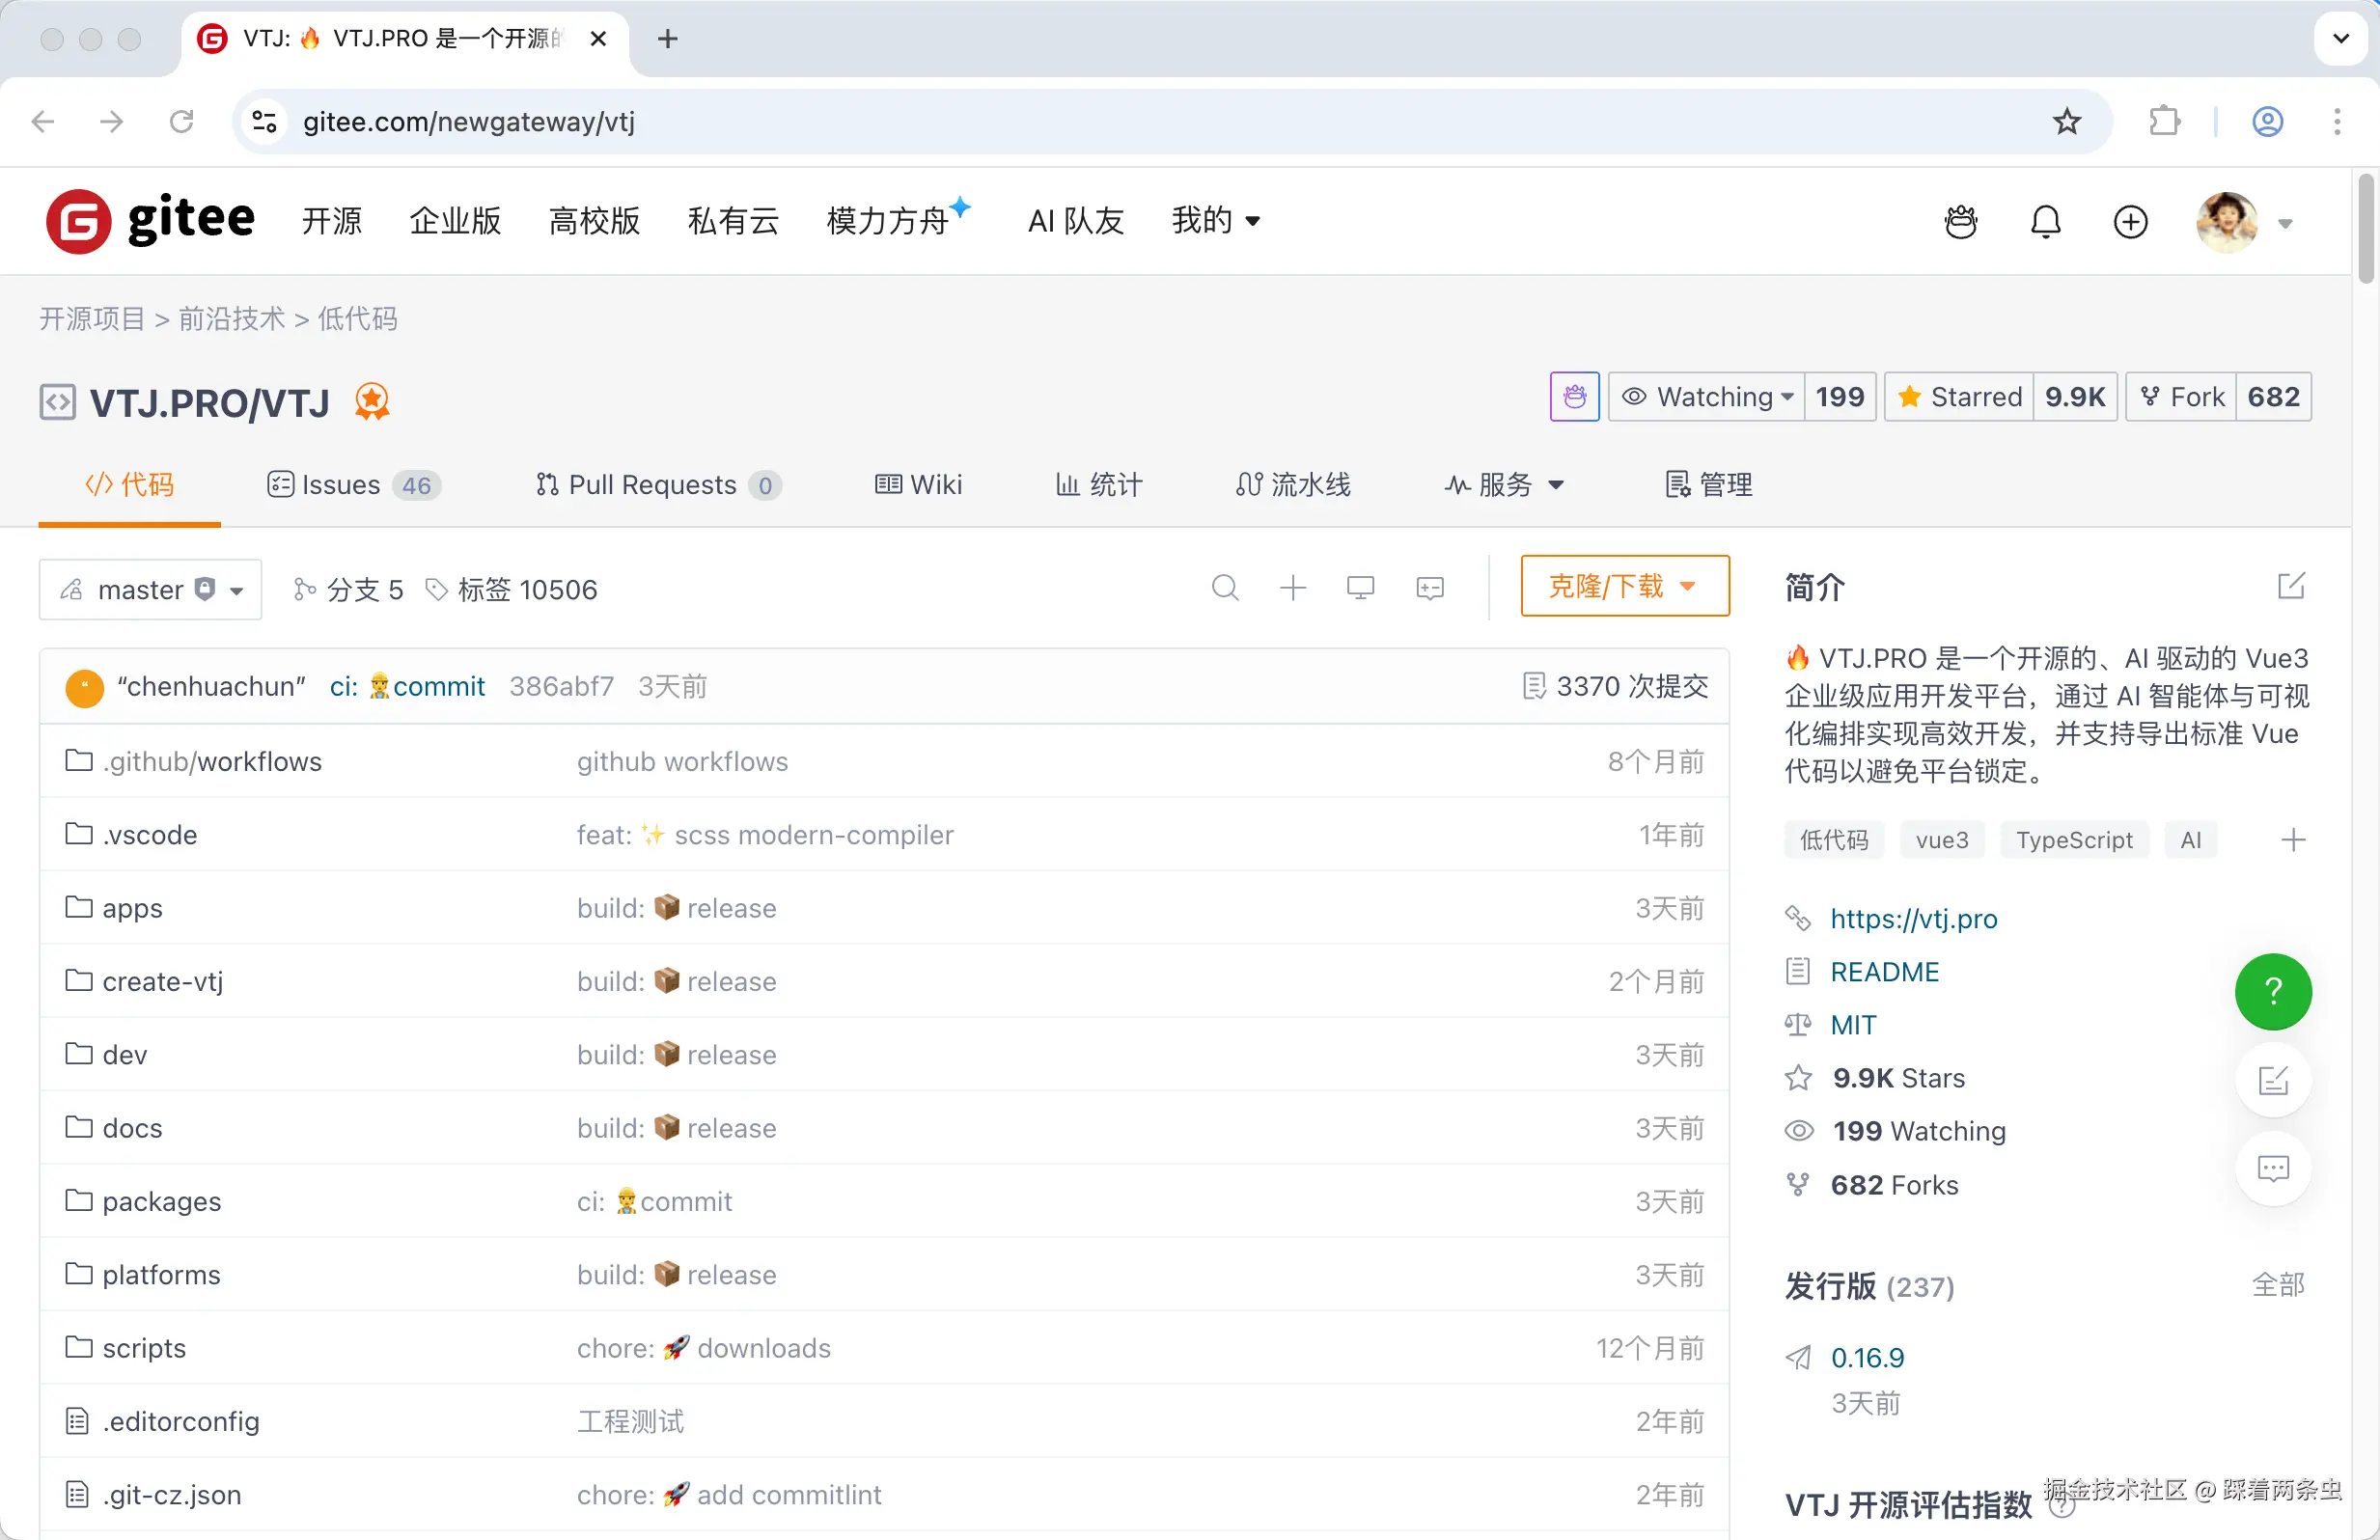
Task: Click the plus icon to create new file
Action: coord(1293,588)
